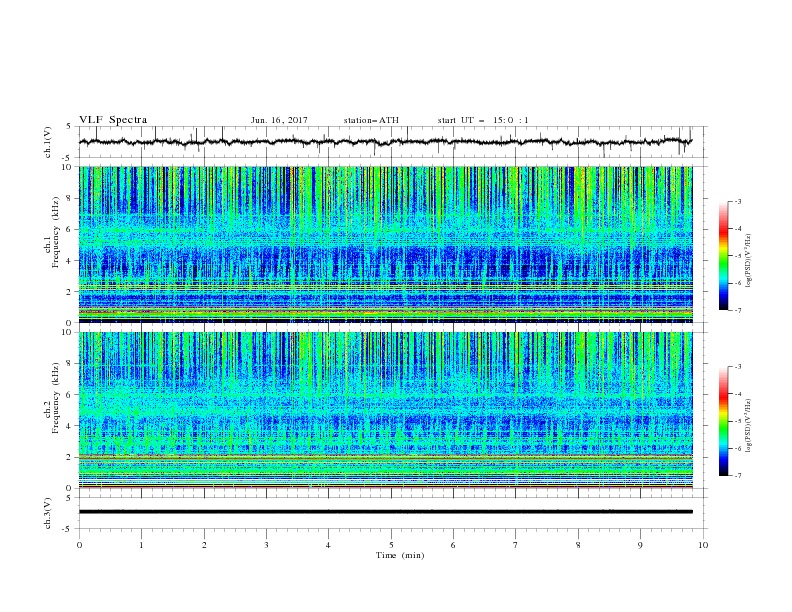Click time axis tick label "0"
The width and height of the screenshot is (792, 612).
tap(79, 545)
